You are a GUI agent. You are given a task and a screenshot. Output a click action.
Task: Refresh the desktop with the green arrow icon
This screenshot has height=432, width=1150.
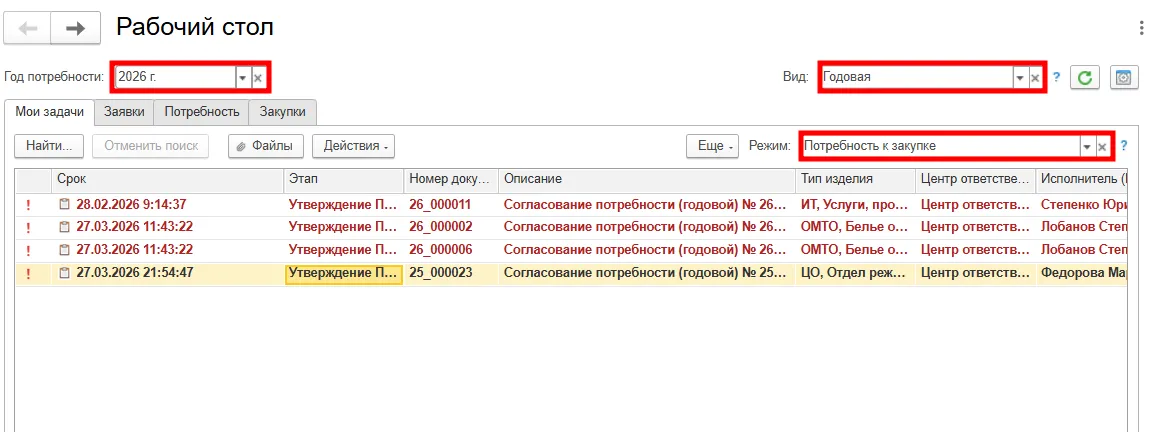click(x=1085, y=77)
